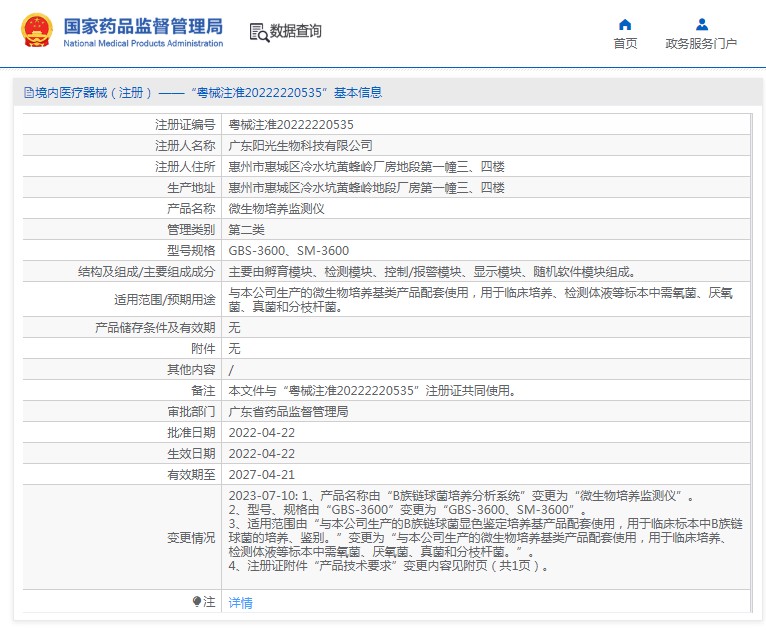Click 无 value in 附件 row
Viewport: 766px width, 631px height.
point(234,348)
